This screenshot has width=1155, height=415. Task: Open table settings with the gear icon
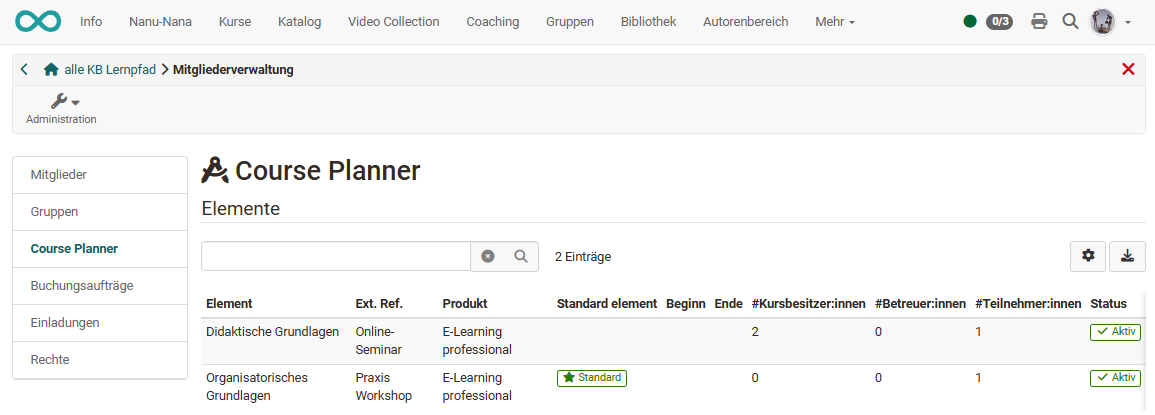pyautogui.click(x=1088, y=256)
